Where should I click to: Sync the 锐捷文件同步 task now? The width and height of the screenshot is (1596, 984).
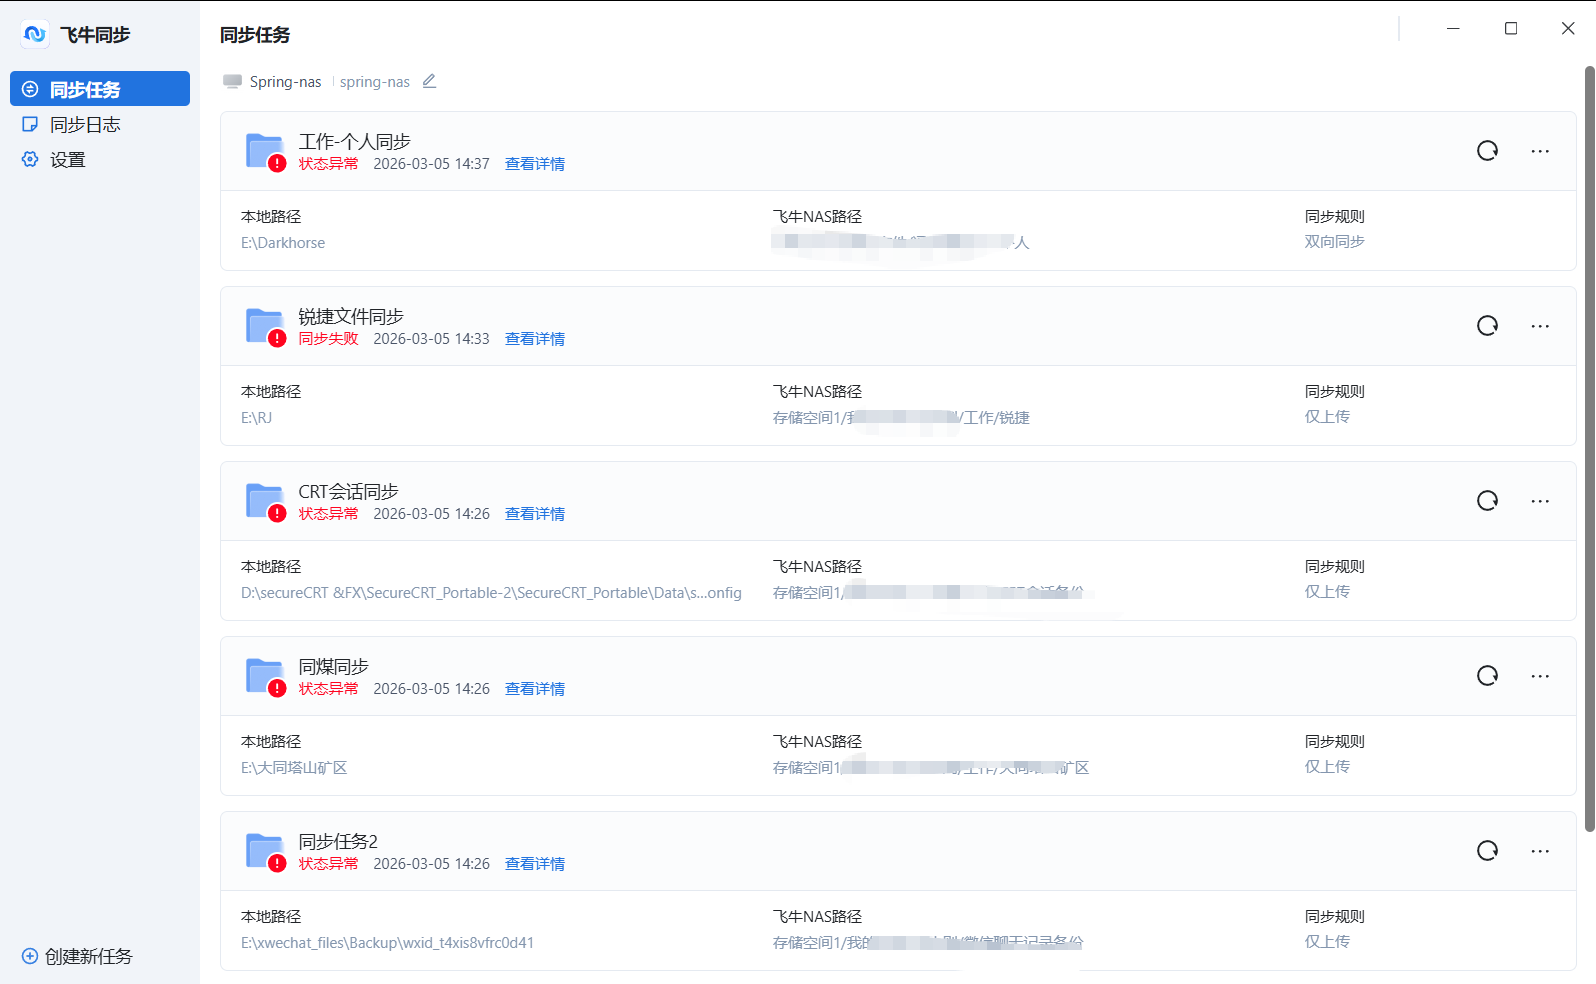click(x=1488, y=326)
